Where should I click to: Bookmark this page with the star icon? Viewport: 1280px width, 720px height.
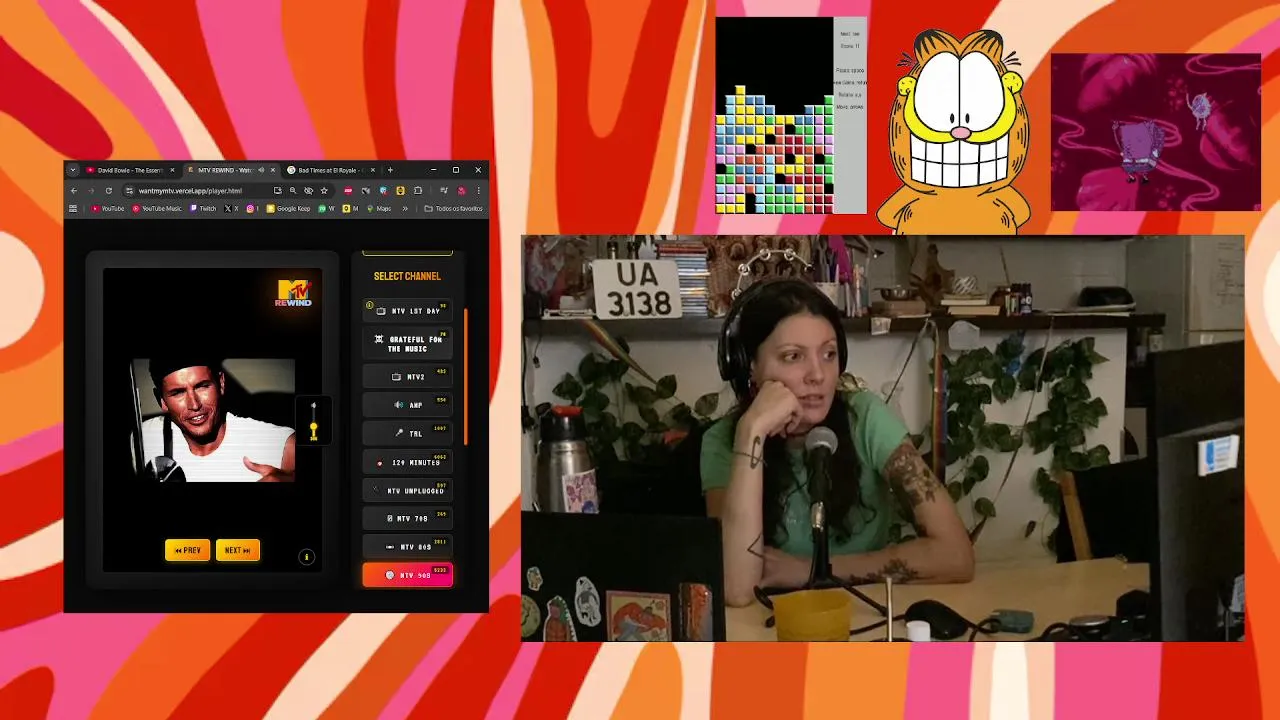pyautogui.click(x=324, y=191)
